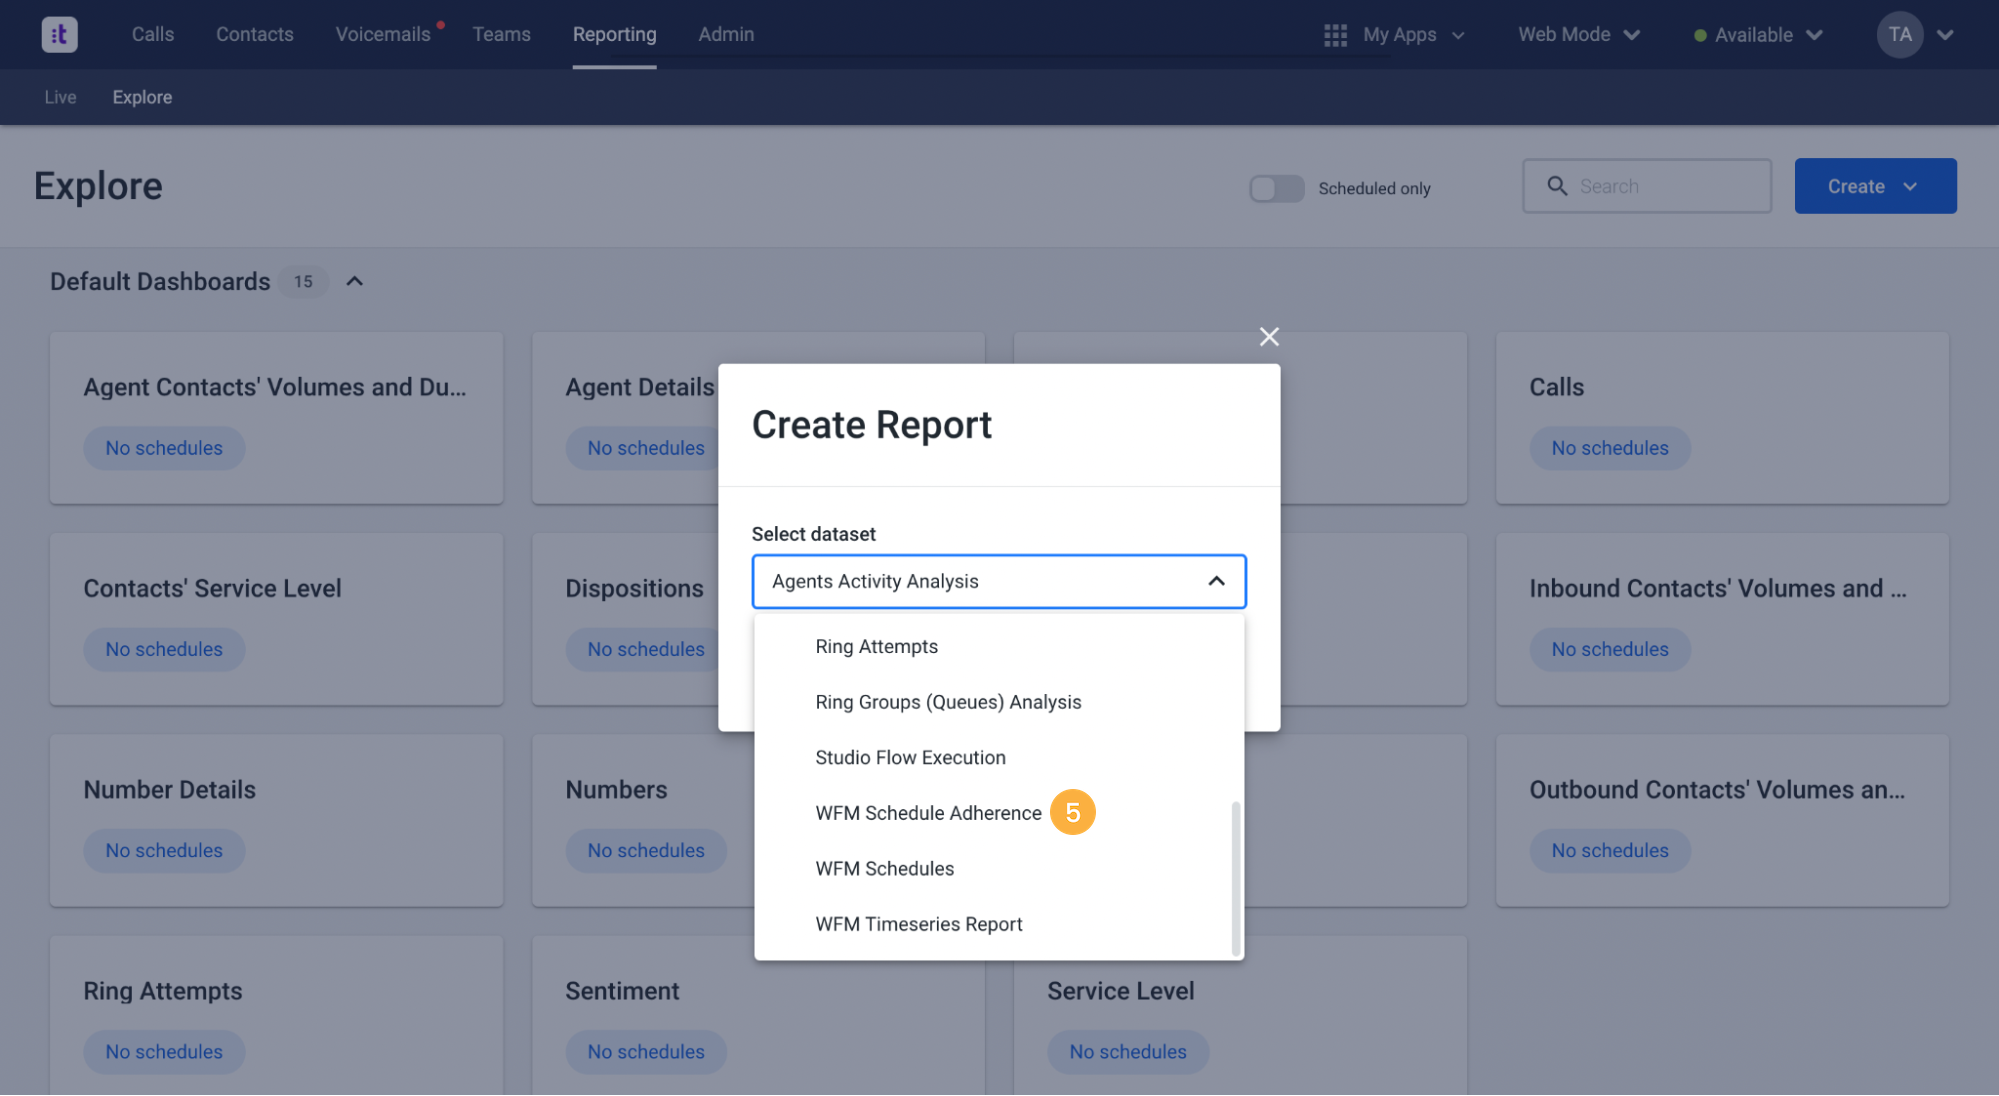
Task: Click the TA profile avatar
Action: pos(1898,34)
